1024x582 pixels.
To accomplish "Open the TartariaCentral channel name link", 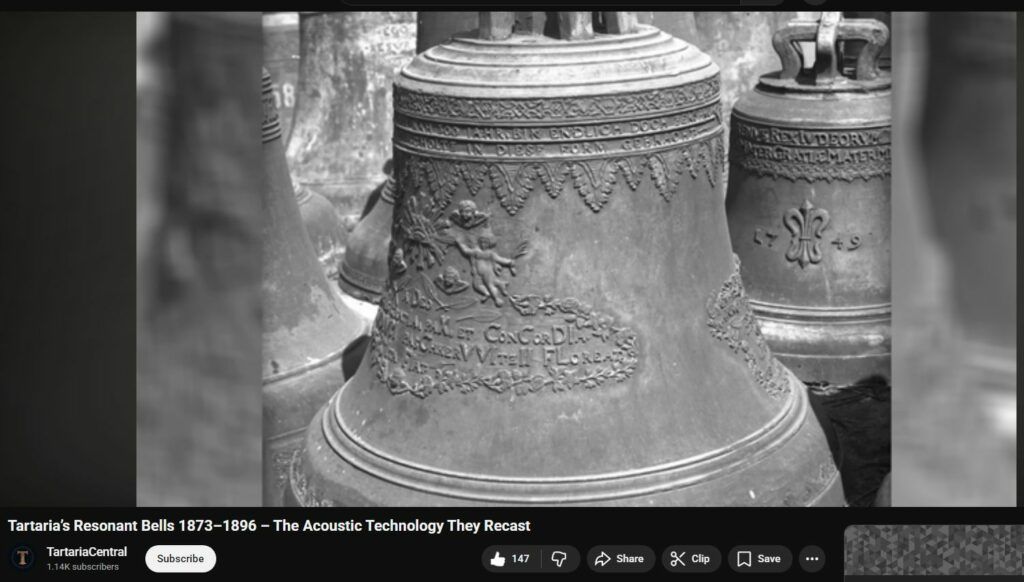I will click(87, 552).
